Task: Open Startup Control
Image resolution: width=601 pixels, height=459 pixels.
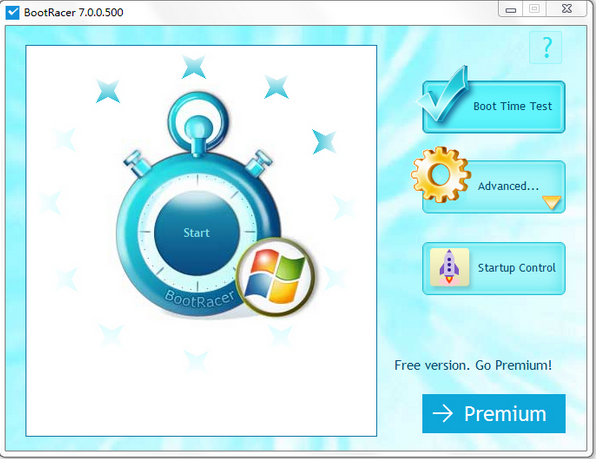Action: (x=494, y=268)
